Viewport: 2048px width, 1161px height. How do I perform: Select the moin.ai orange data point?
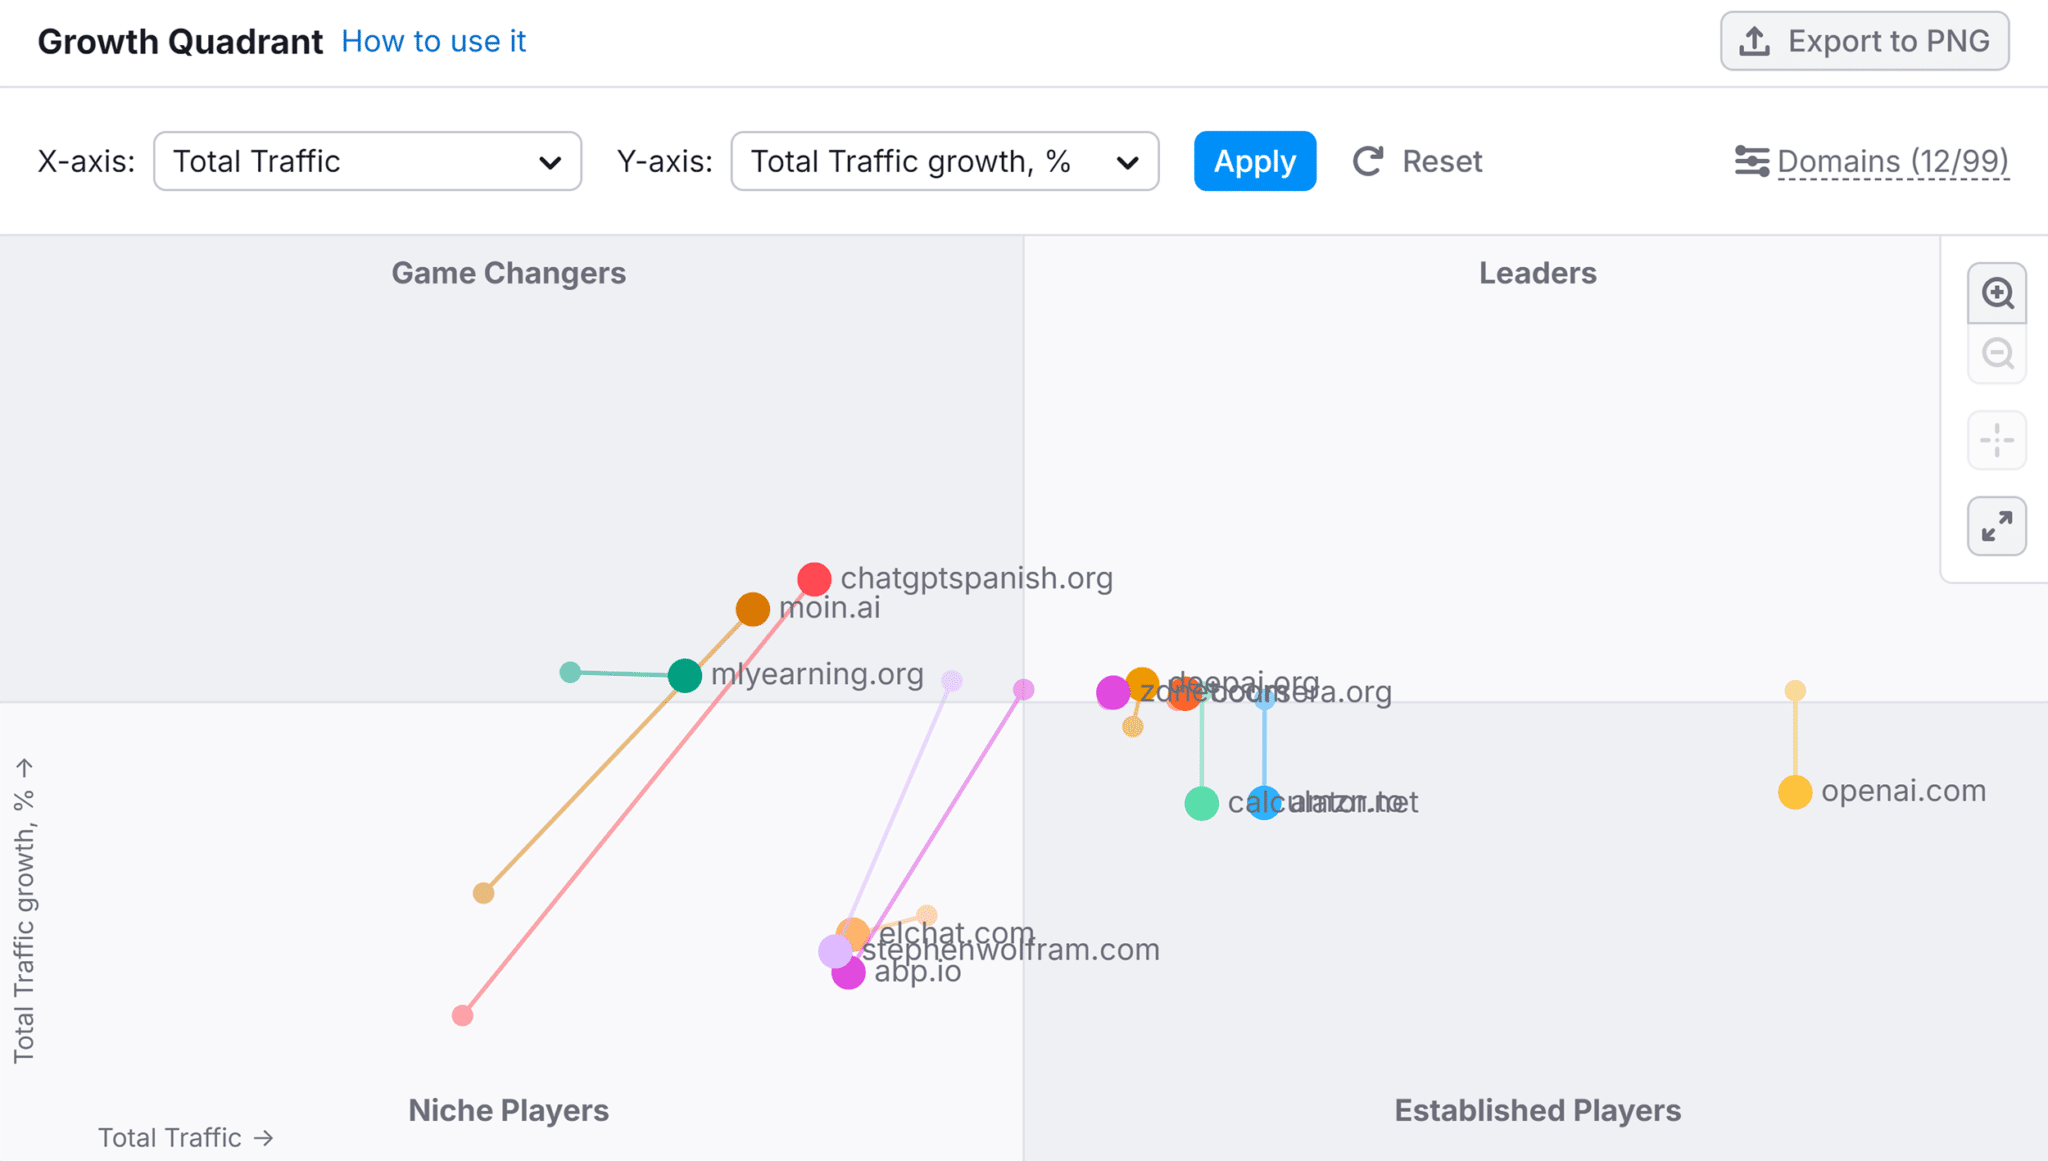(752, 608)
